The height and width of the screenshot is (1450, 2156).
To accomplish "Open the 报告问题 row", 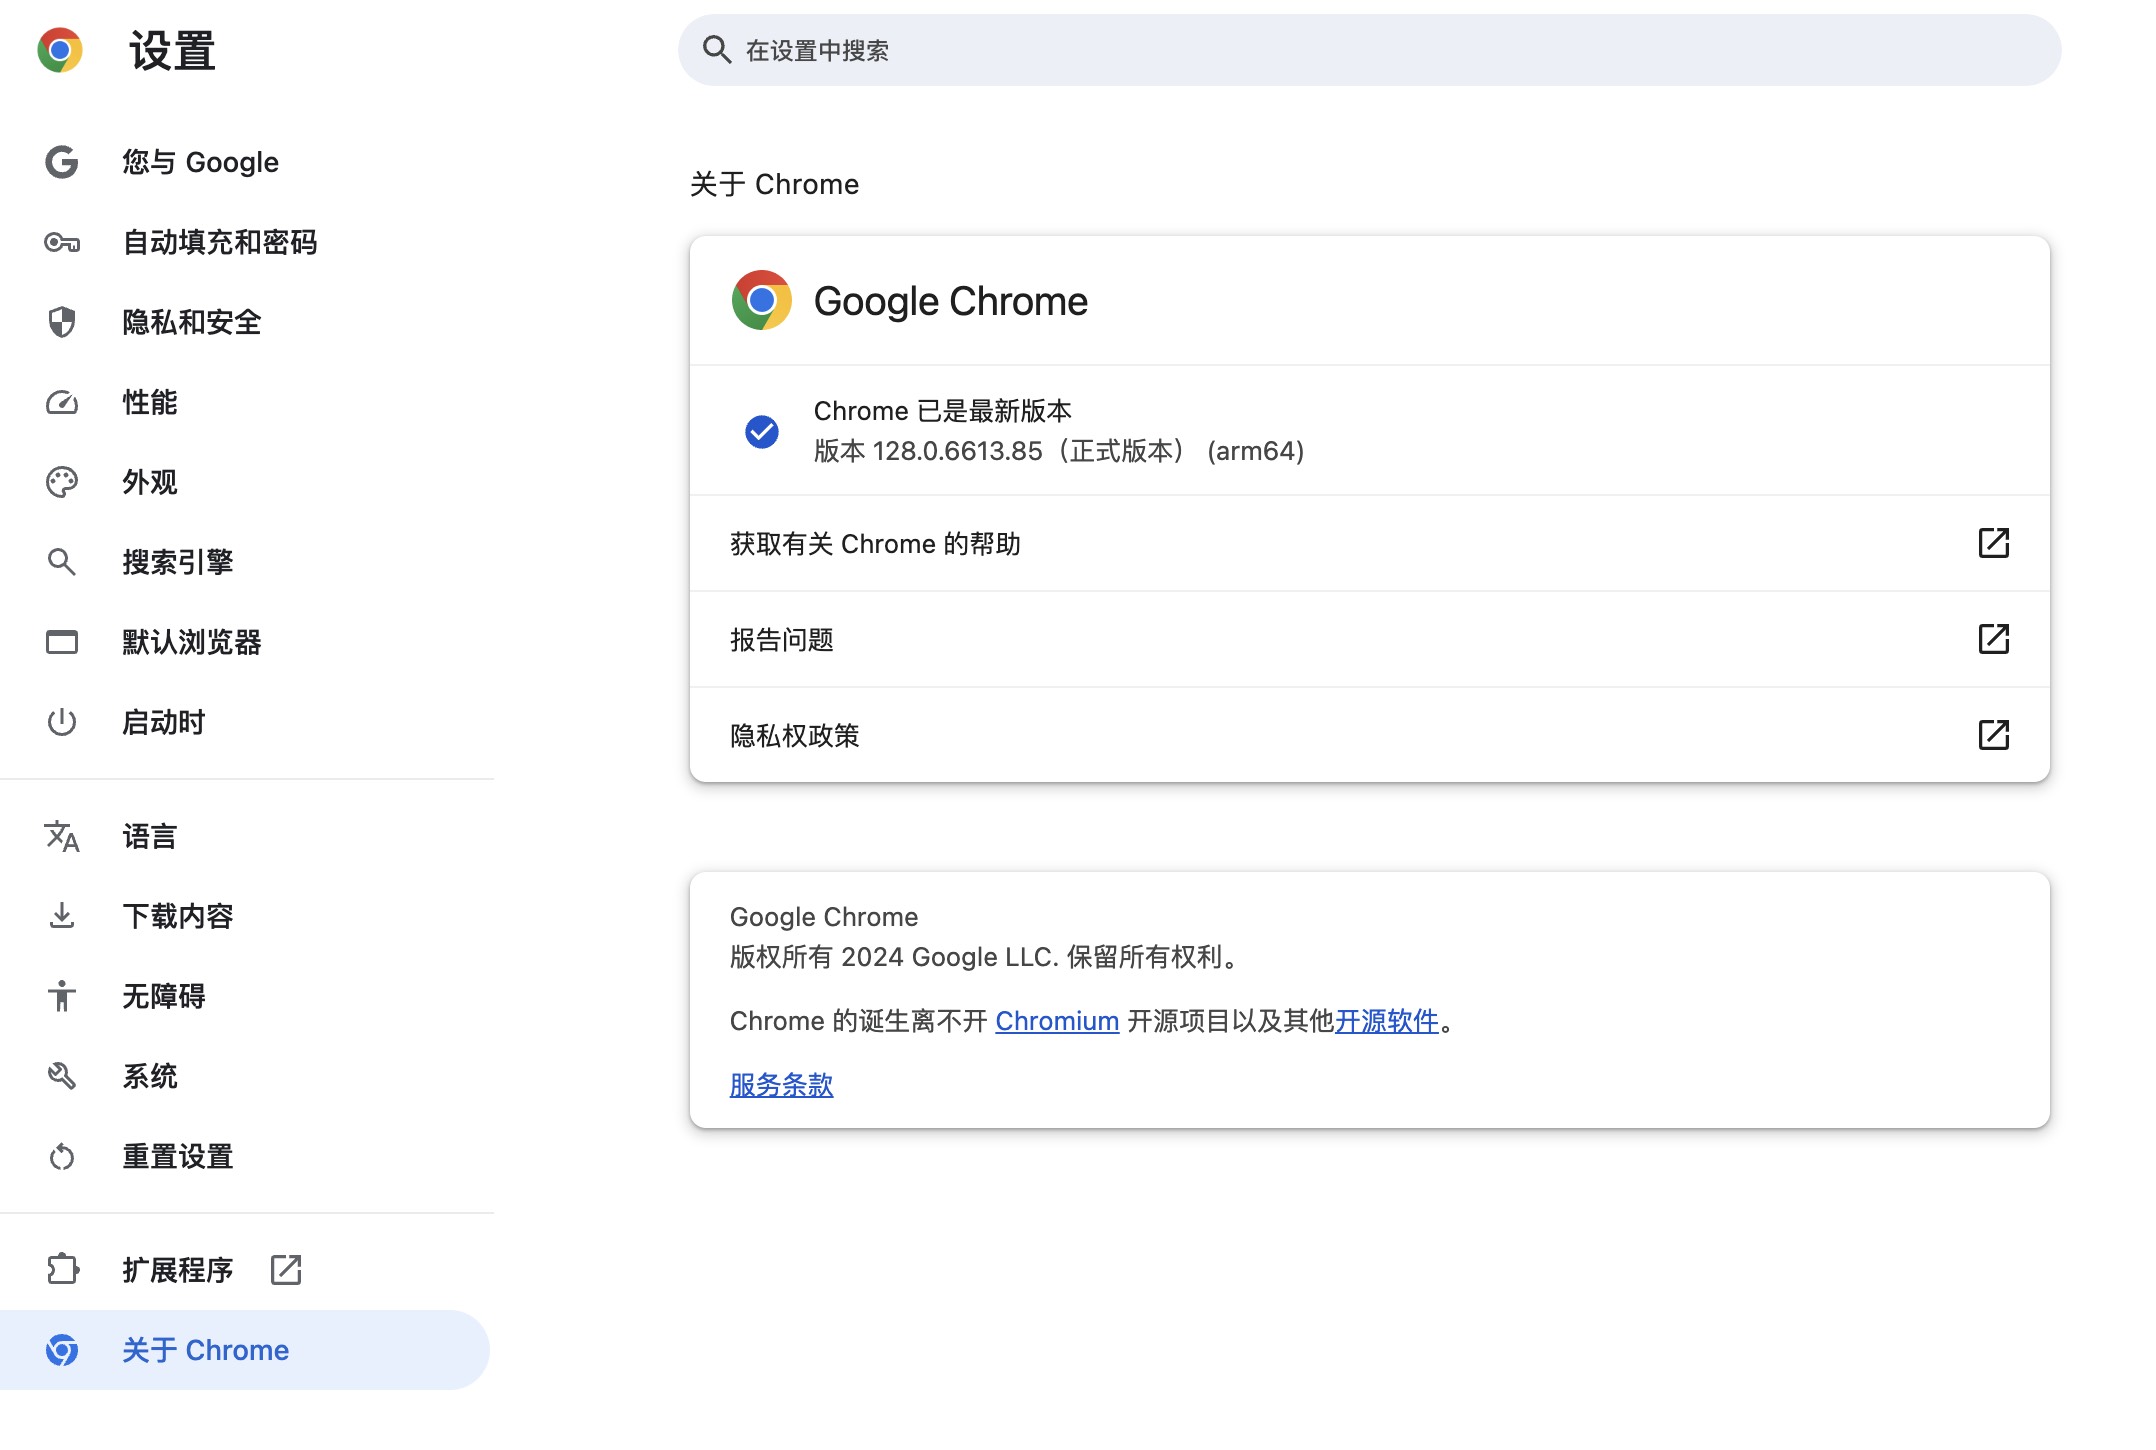I will (x=1369, y=639).
